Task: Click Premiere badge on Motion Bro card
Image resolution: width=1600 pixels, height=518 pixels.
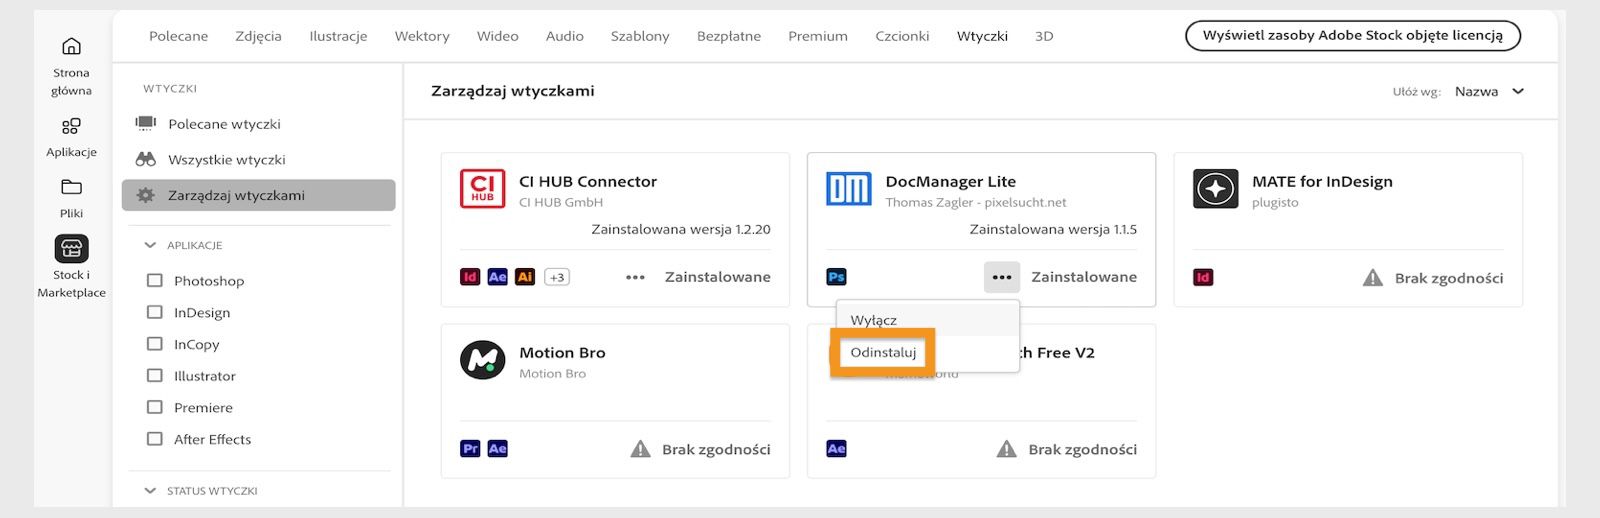Action: point(470,449)
